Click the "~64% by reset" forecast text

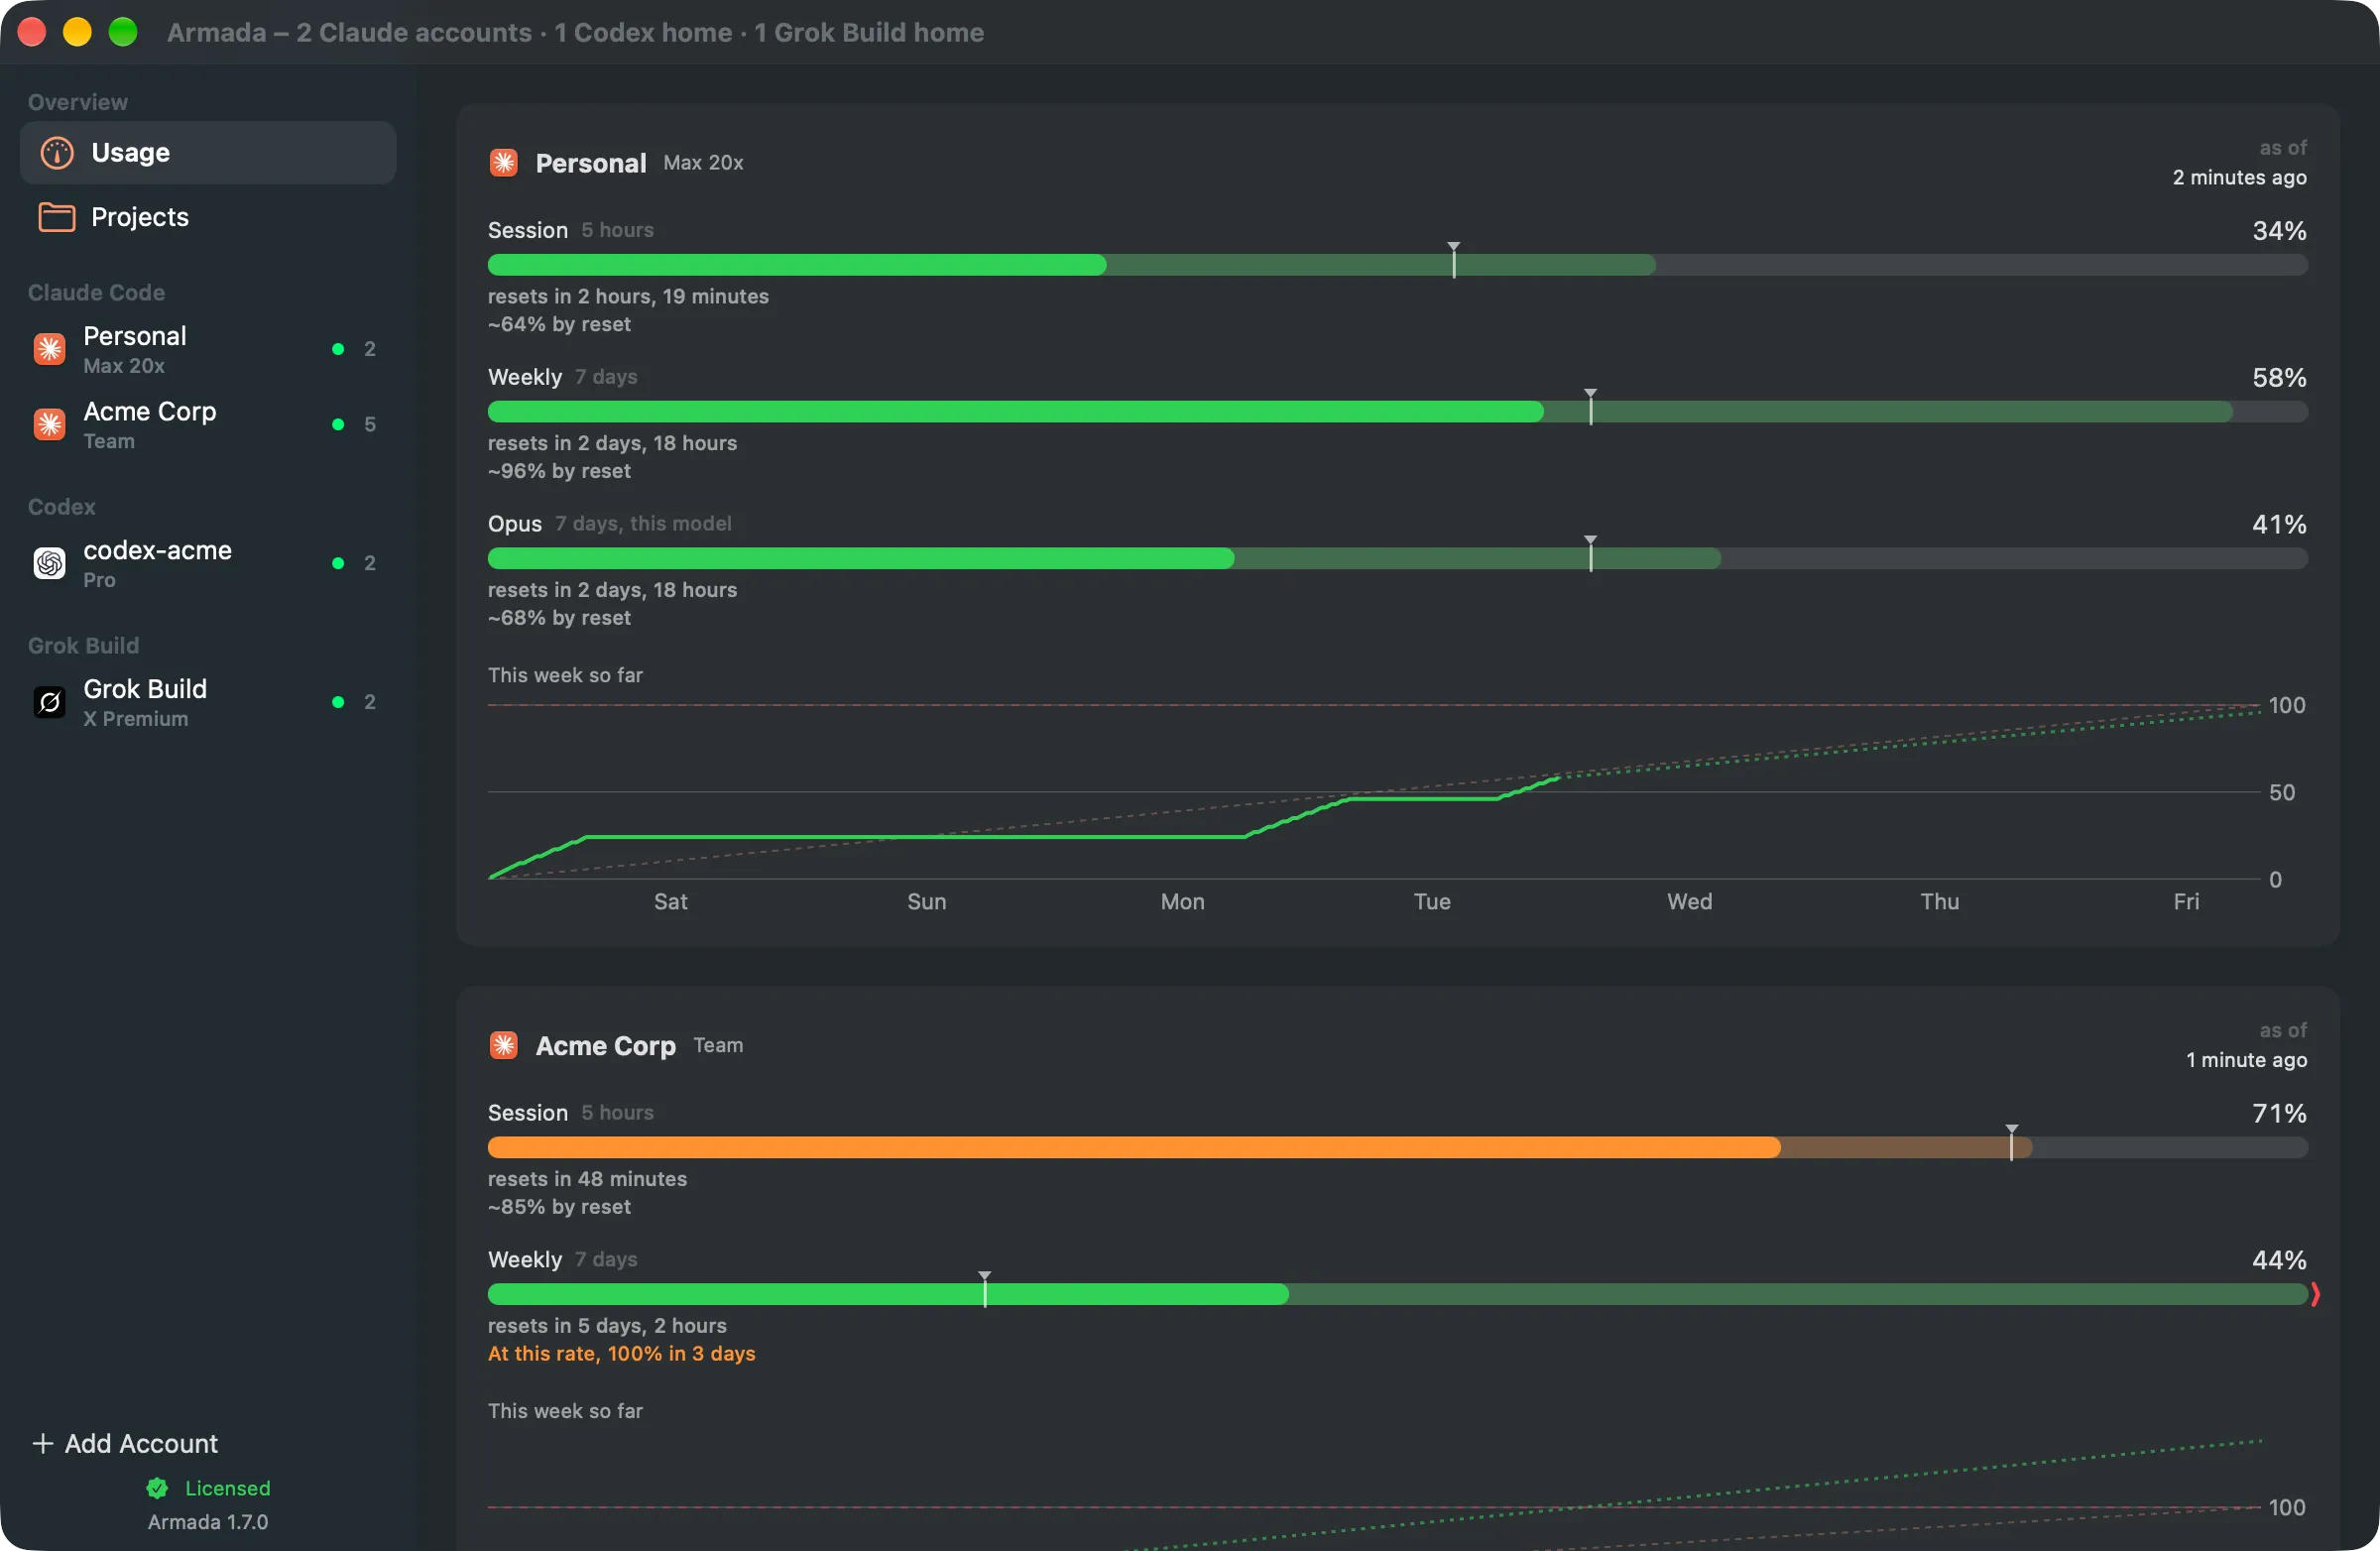click(x=559, y=324)
